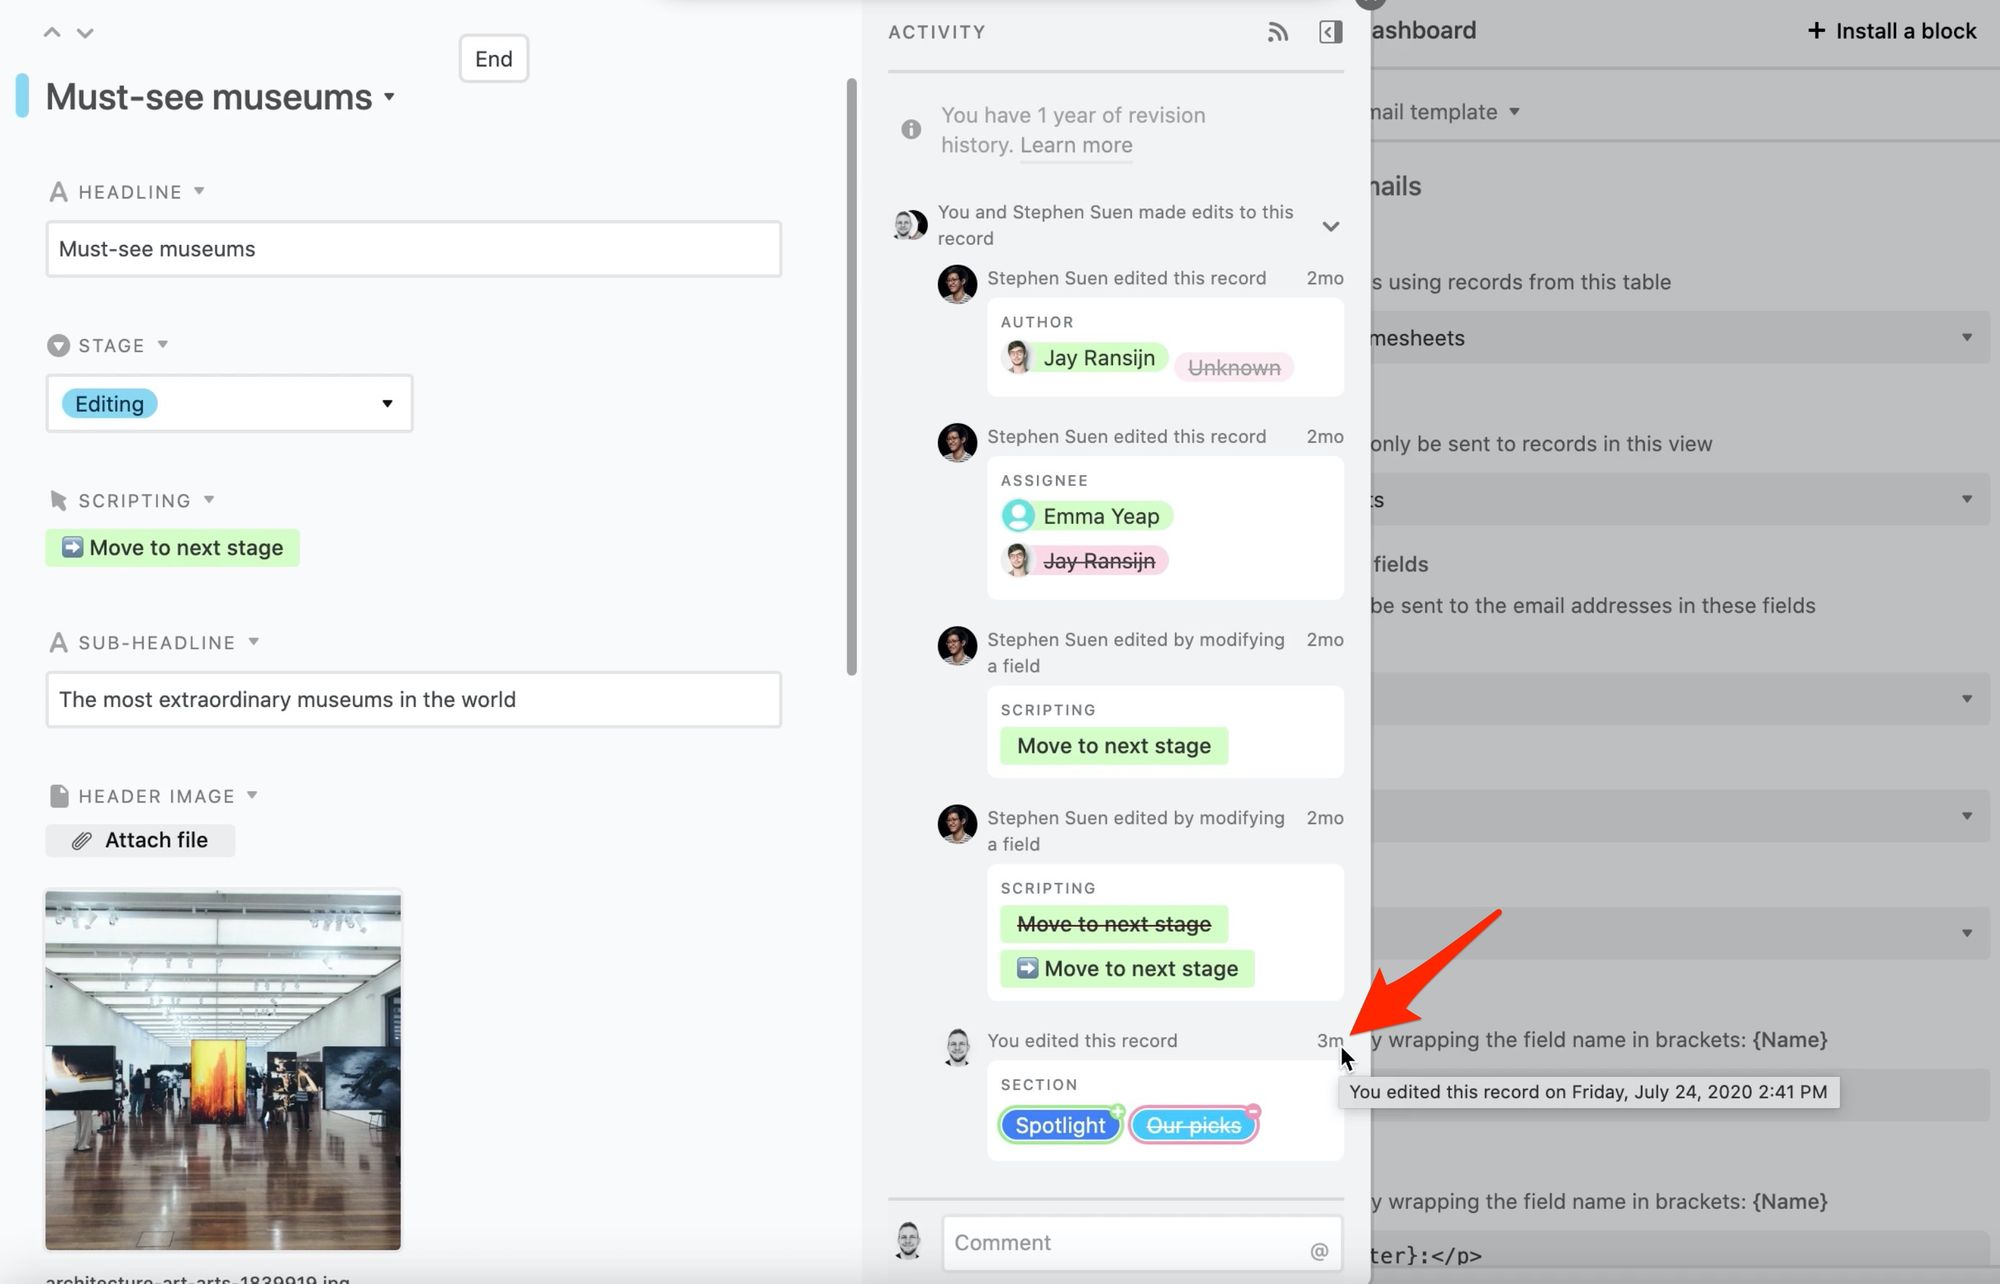Go to previous record with up chevron
Image resolution: width=2000 pixels, height=1284 pixels.
point(52,32)
